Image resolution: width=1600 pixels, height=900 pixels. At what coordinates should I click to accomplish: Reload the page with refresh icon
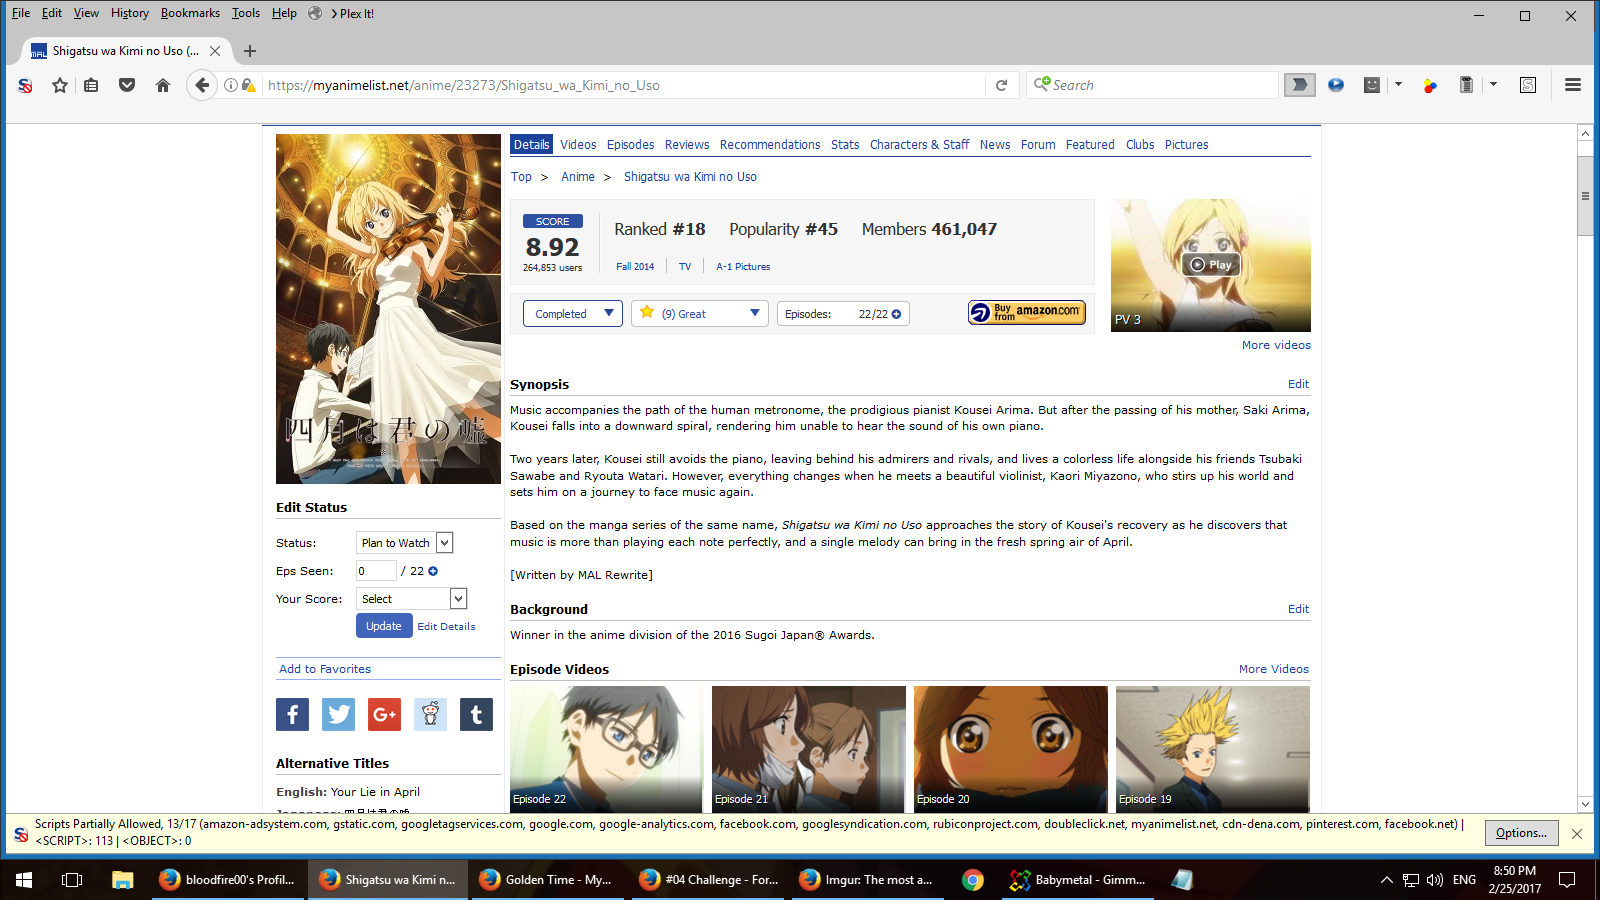pyautogui.click(x=1001, y=85)
